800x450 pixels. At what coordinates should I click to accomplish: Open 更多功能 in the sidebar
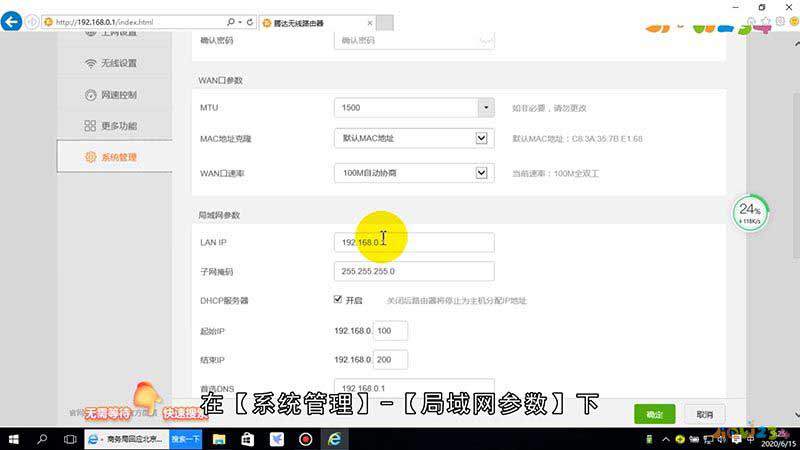point(114,126)
